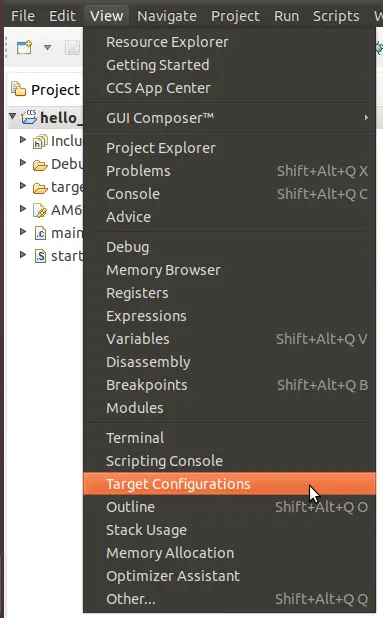
Task: Open the Terminal view
Action: [x=229, y=438]
